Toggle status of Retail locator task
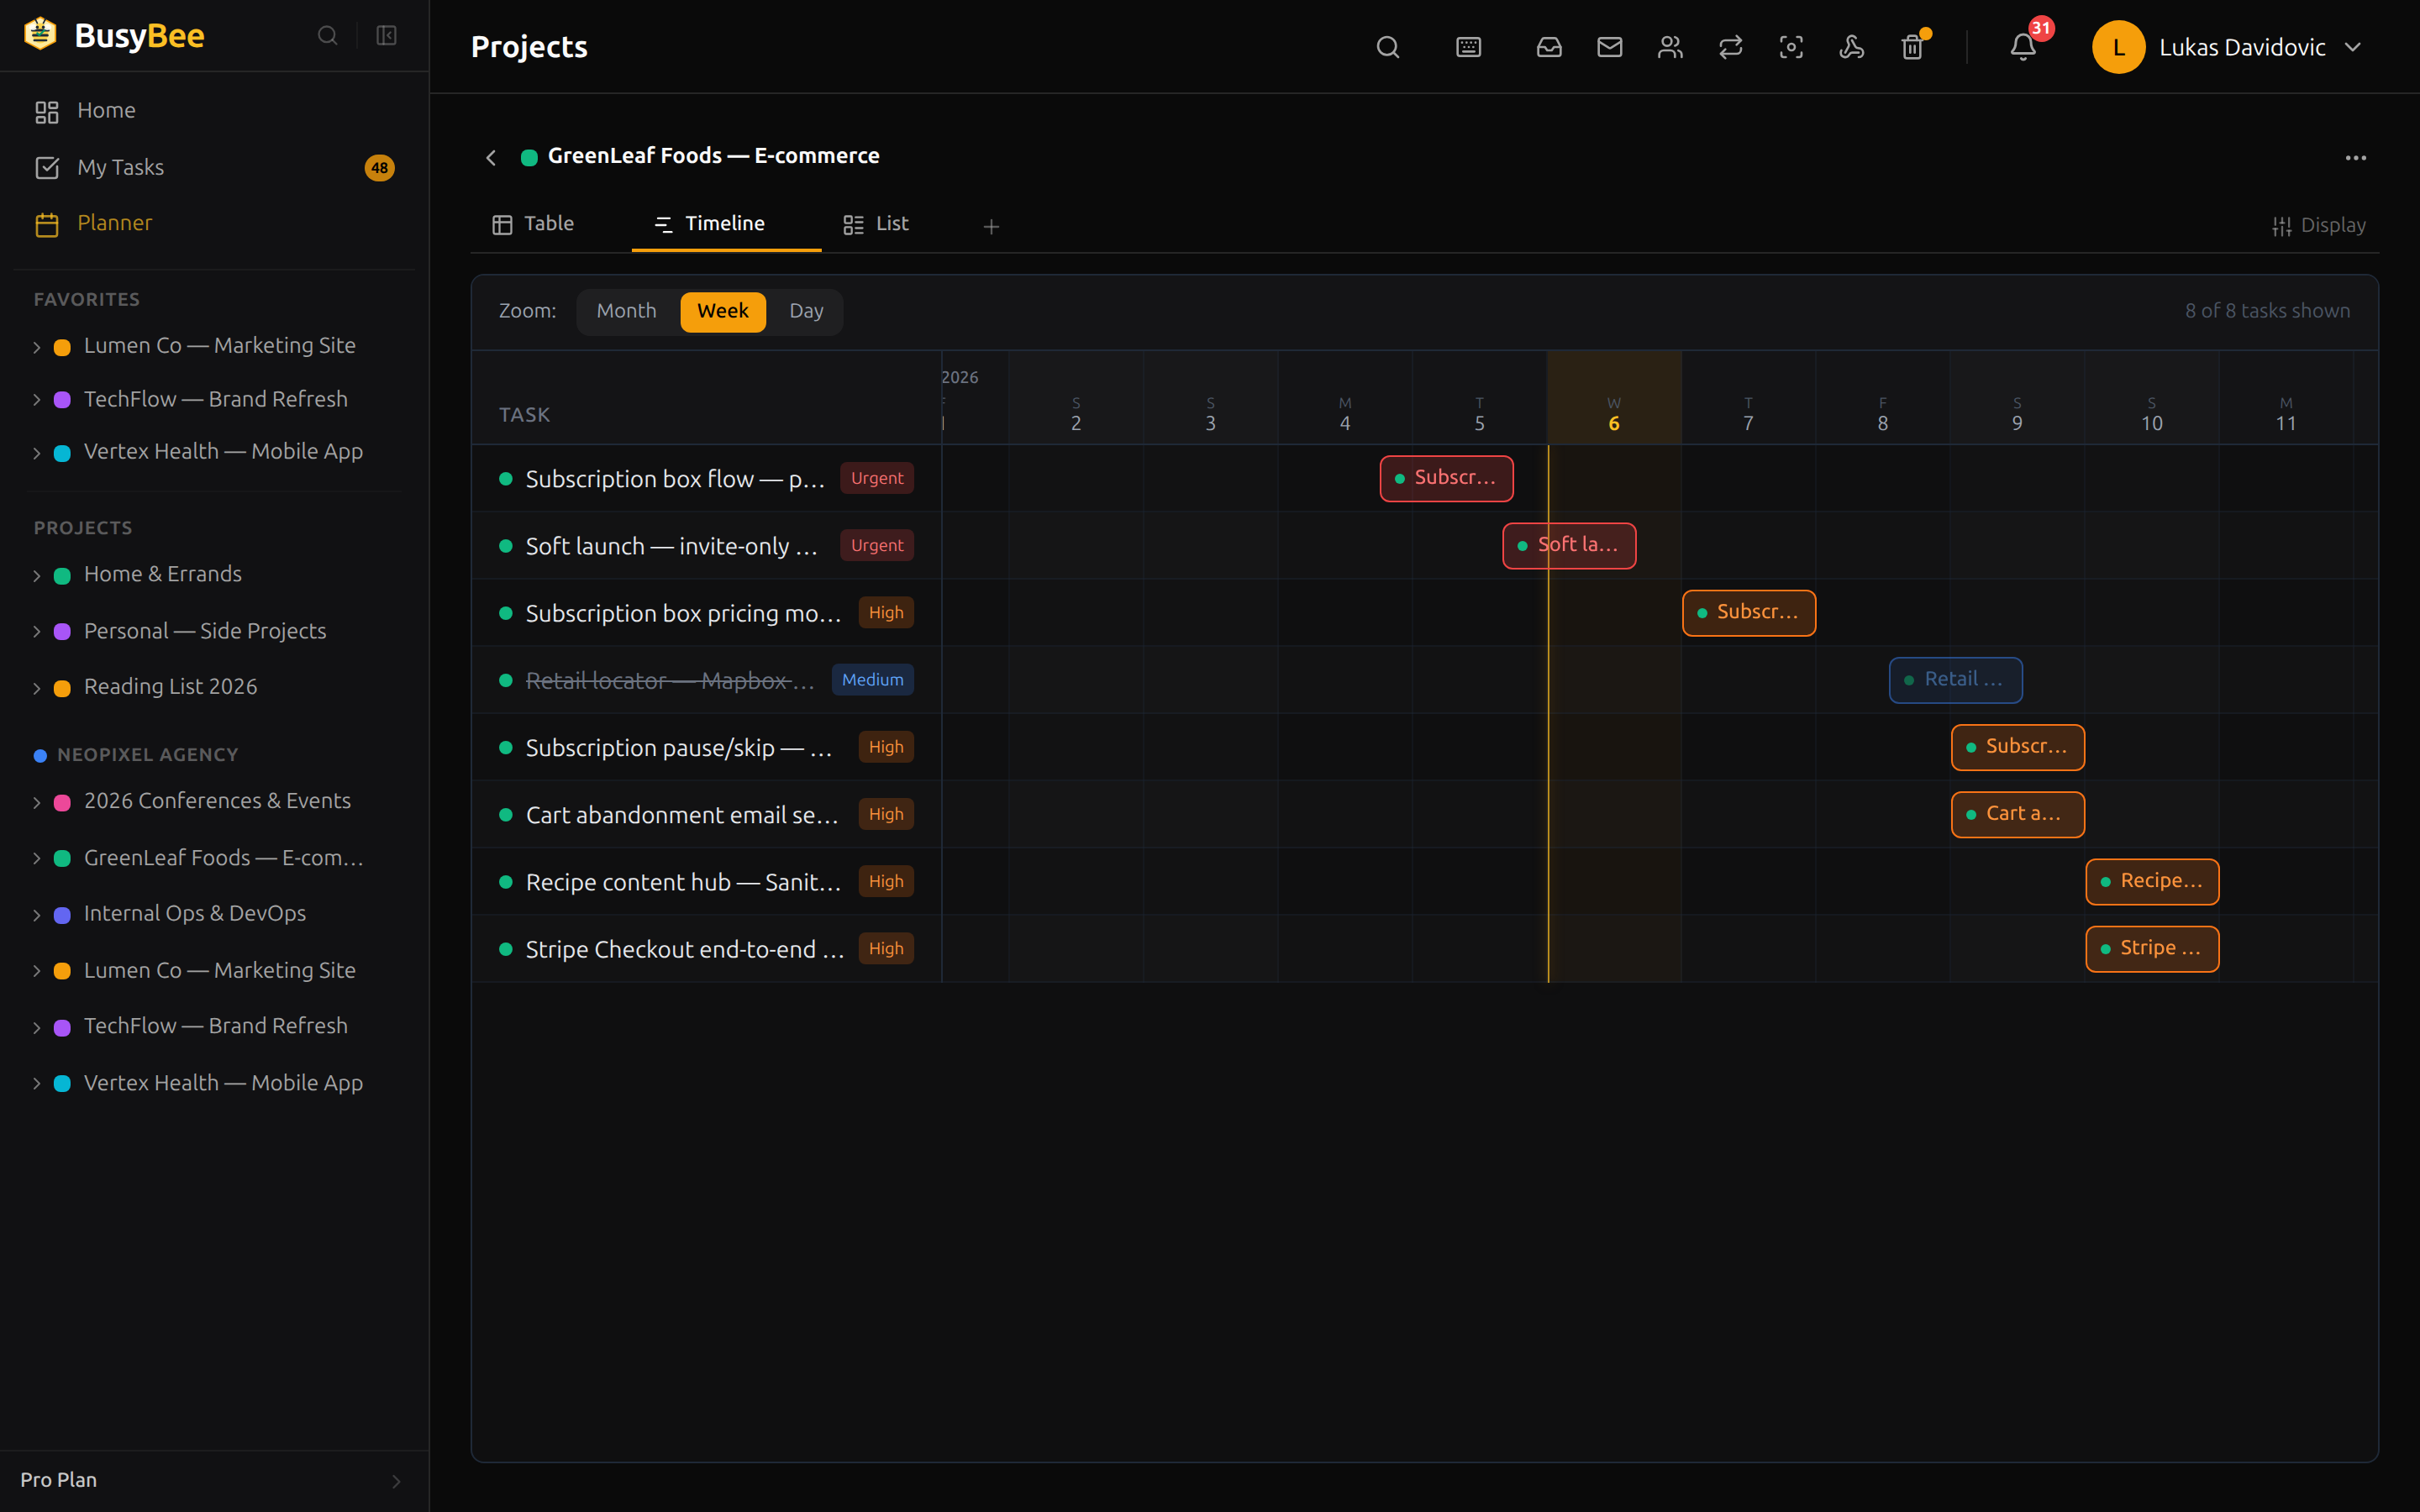The image size is (2420, 1512). coord(506,680)
